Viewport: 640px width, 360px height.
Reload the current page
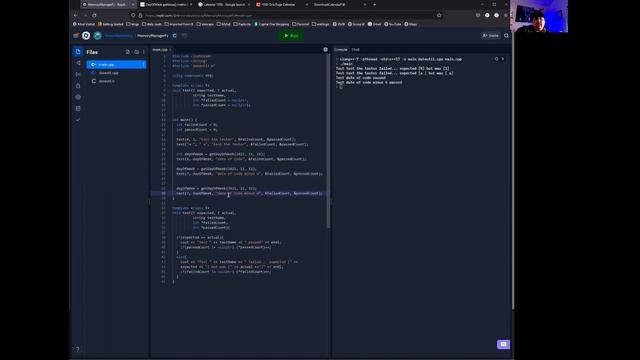coord(94,16)
